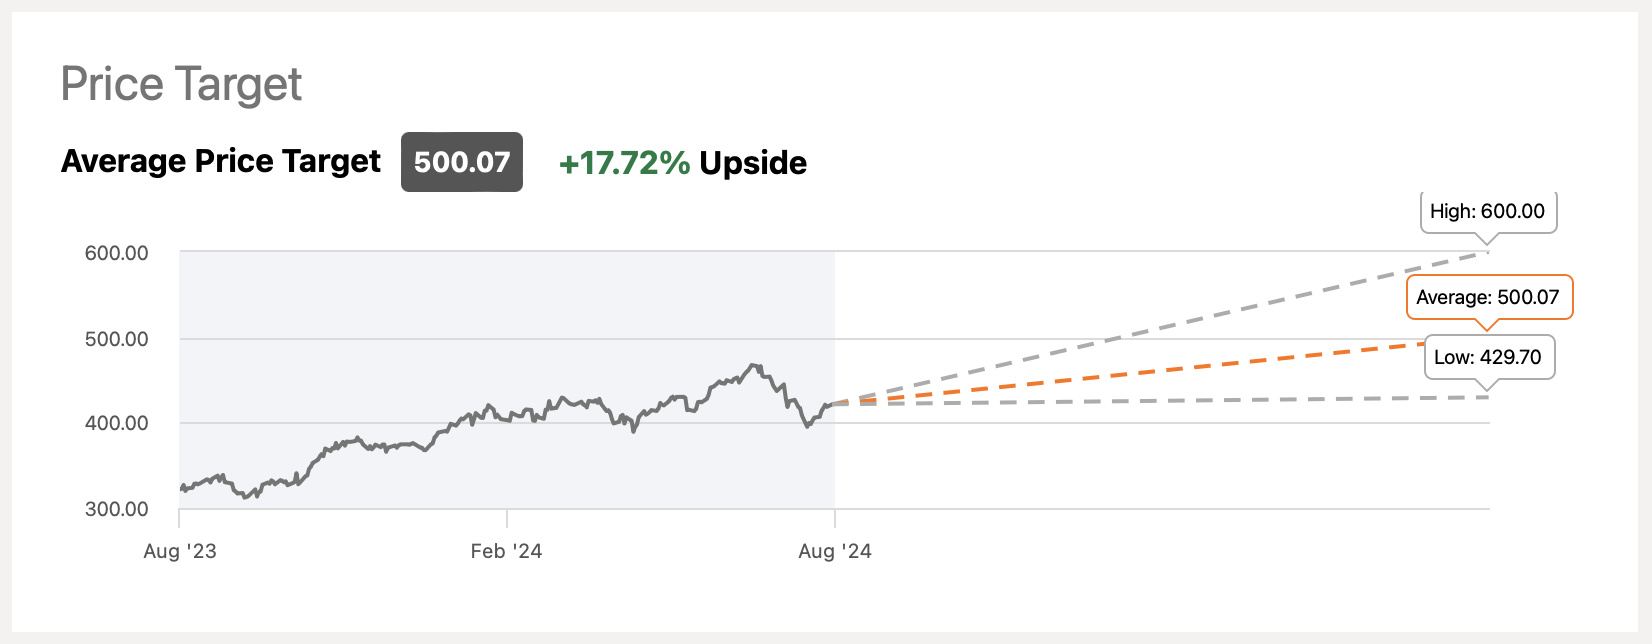
Task: Click the Aug '24 x-axis label
Action: (x=835, y=551)
